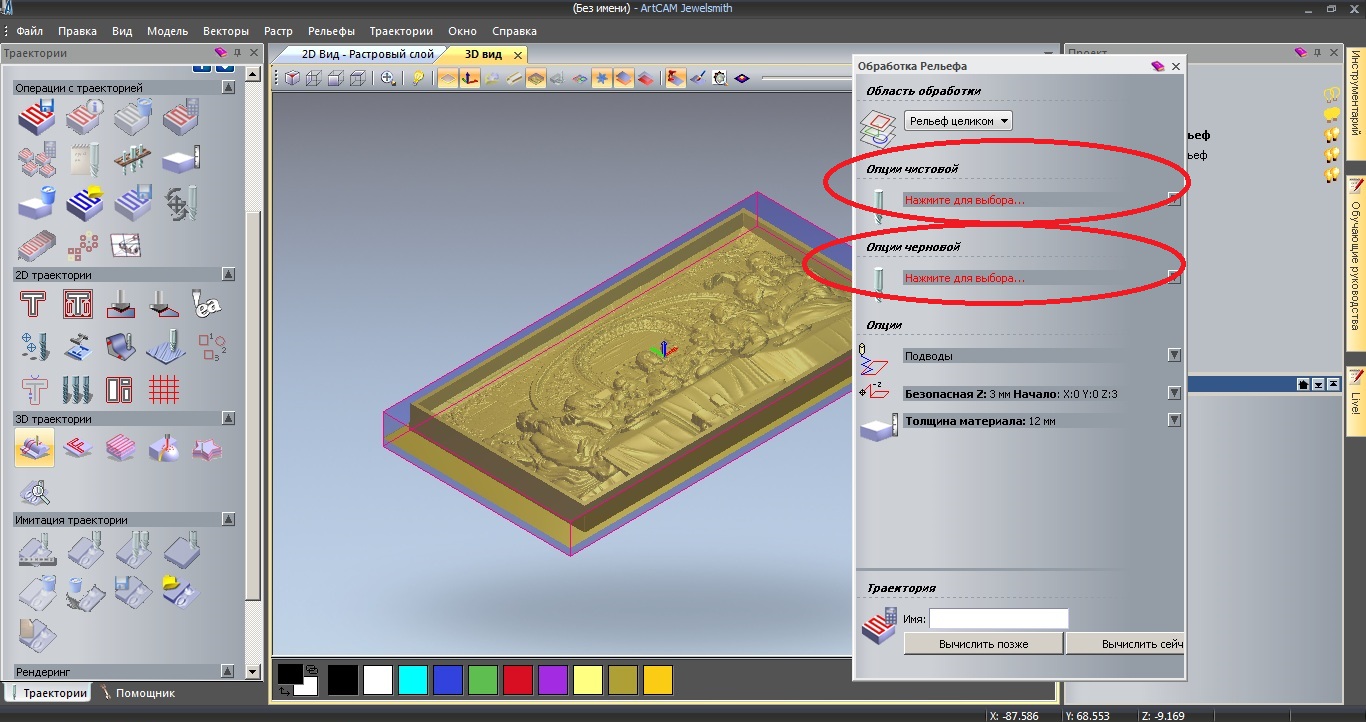
Task: Click the 'Вычислить сейч' calculate-now button
Action: 1125,644
